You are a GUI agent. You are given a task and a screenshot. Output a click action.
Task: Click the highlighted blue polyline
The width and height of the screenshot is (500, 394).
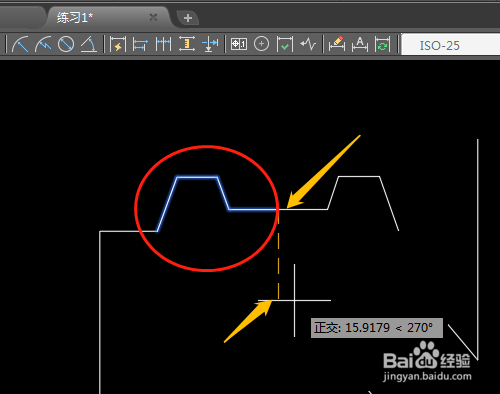197,177
